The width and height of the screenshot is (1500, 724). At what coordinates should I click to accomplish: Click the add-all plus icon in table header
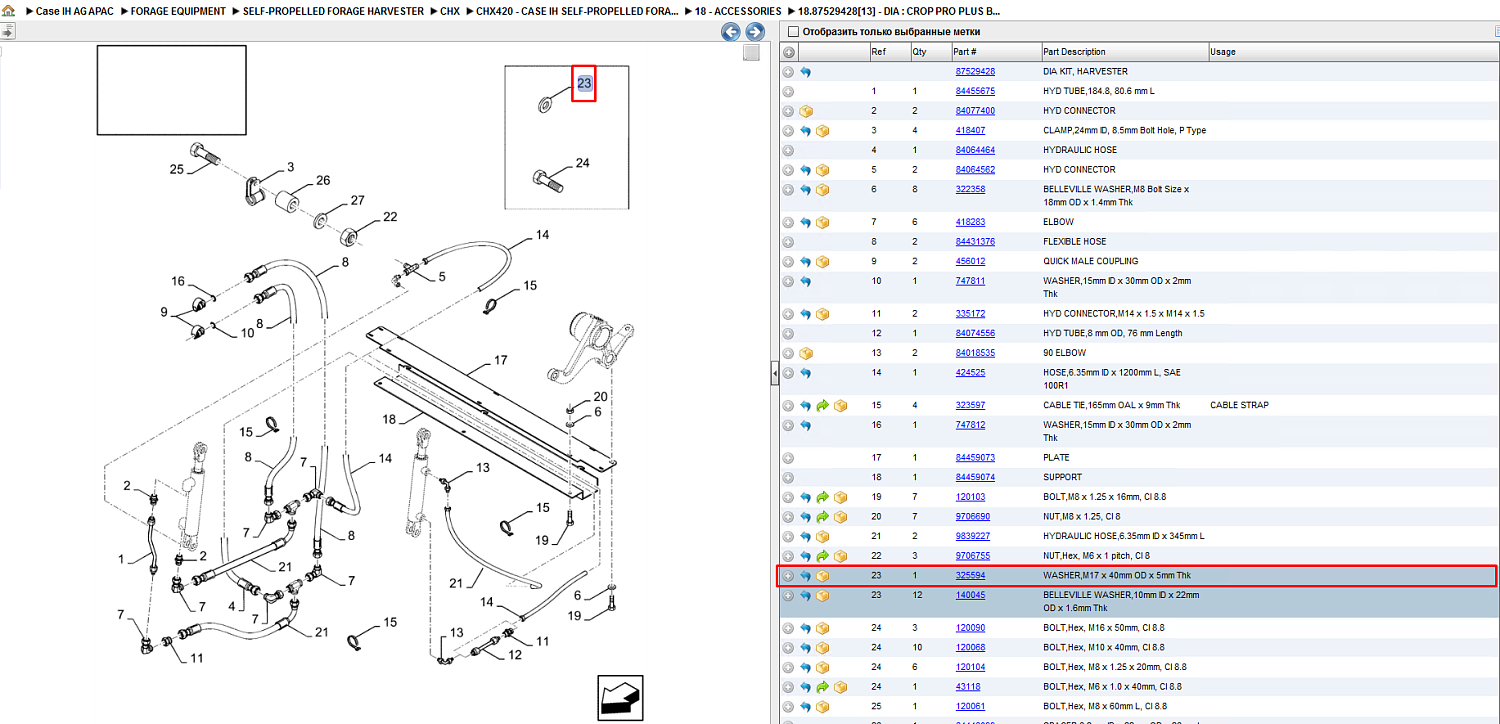(789, 52)
